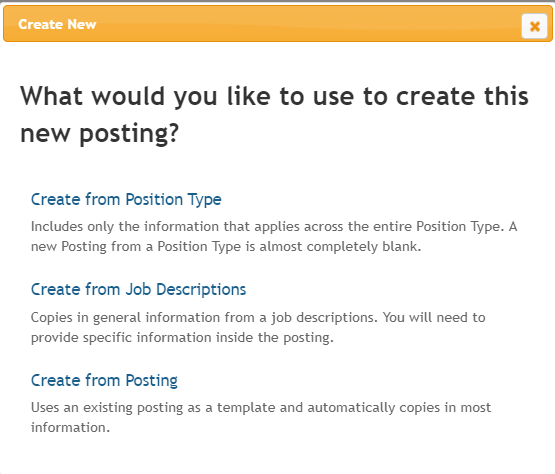555x474 pixels.
Task: Select the Create from Posting link
Action: (104, 381)
